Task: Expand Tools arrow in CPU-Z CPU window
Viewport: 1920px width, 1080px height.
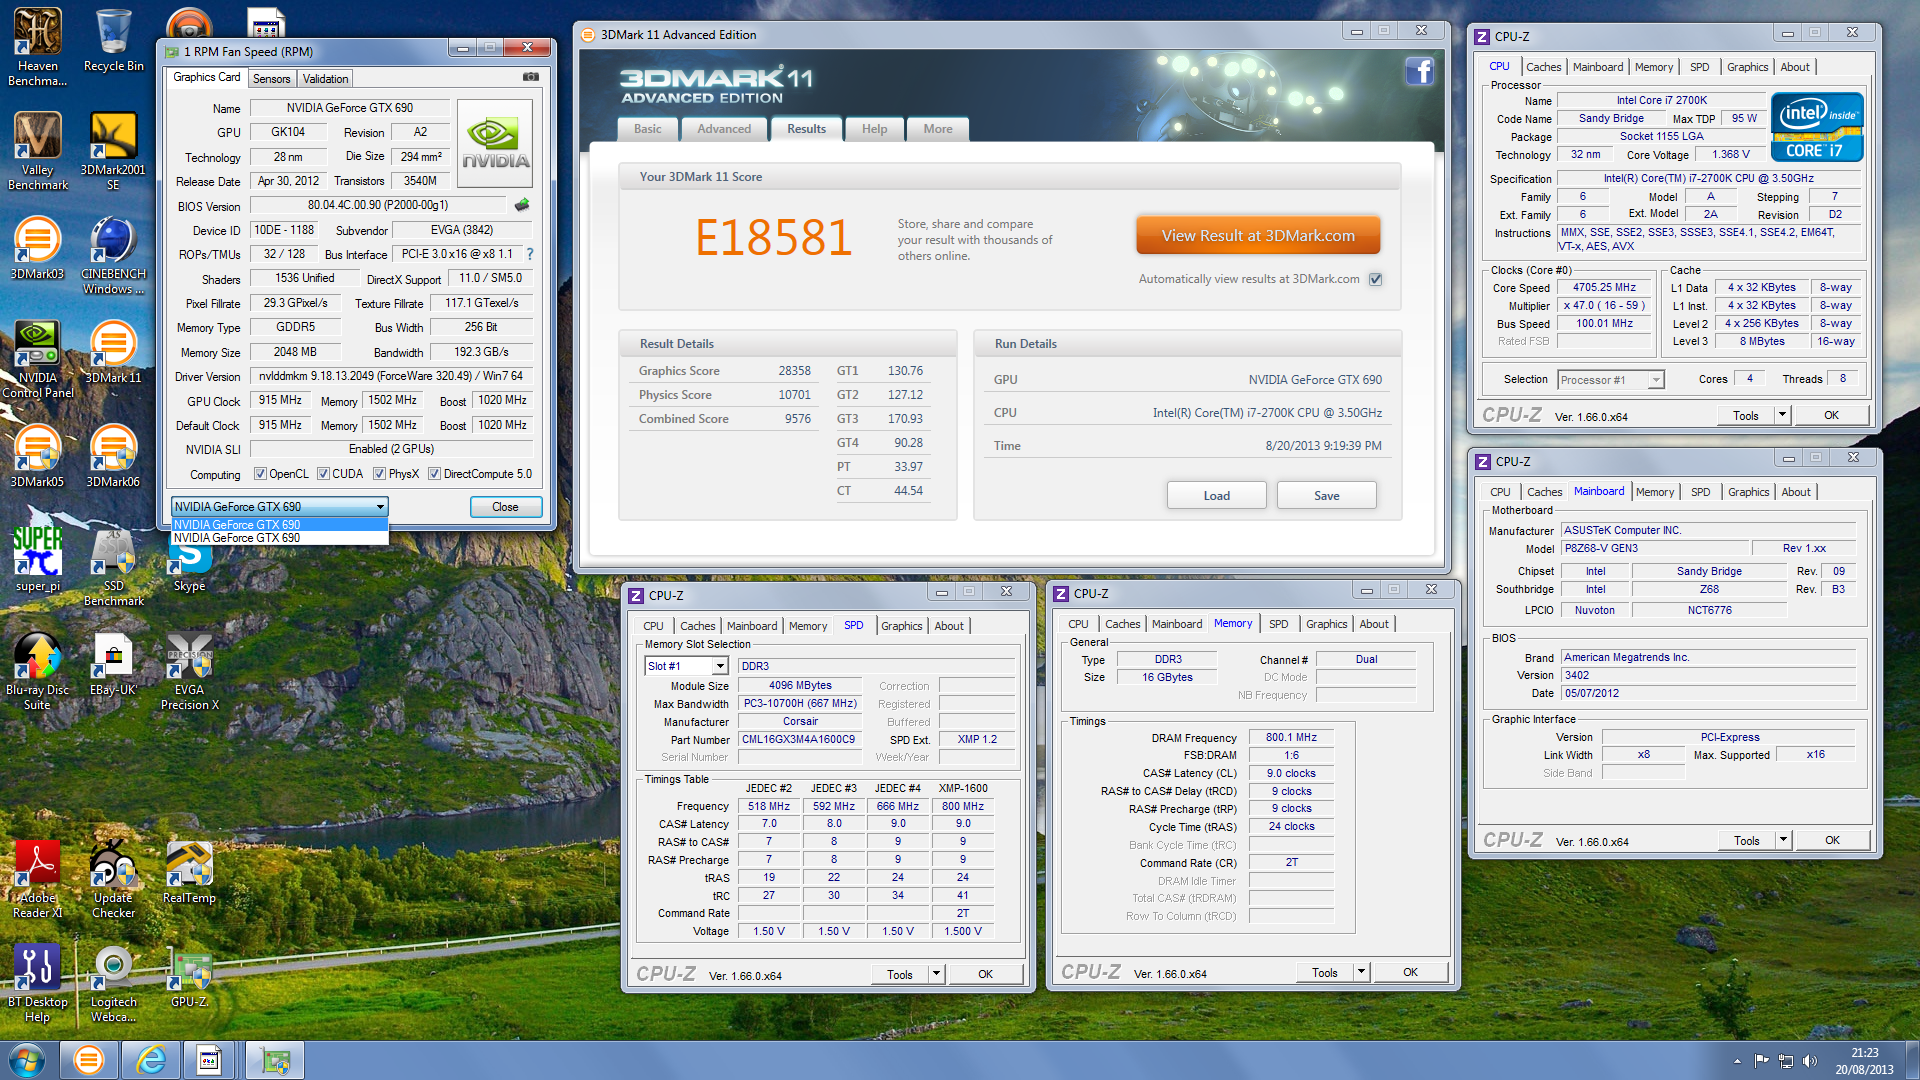Action: [1782, 415]
